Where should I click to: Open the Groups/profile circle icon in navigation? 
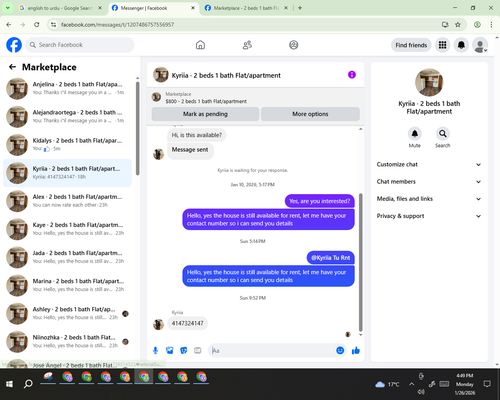[x=294, y=45]
